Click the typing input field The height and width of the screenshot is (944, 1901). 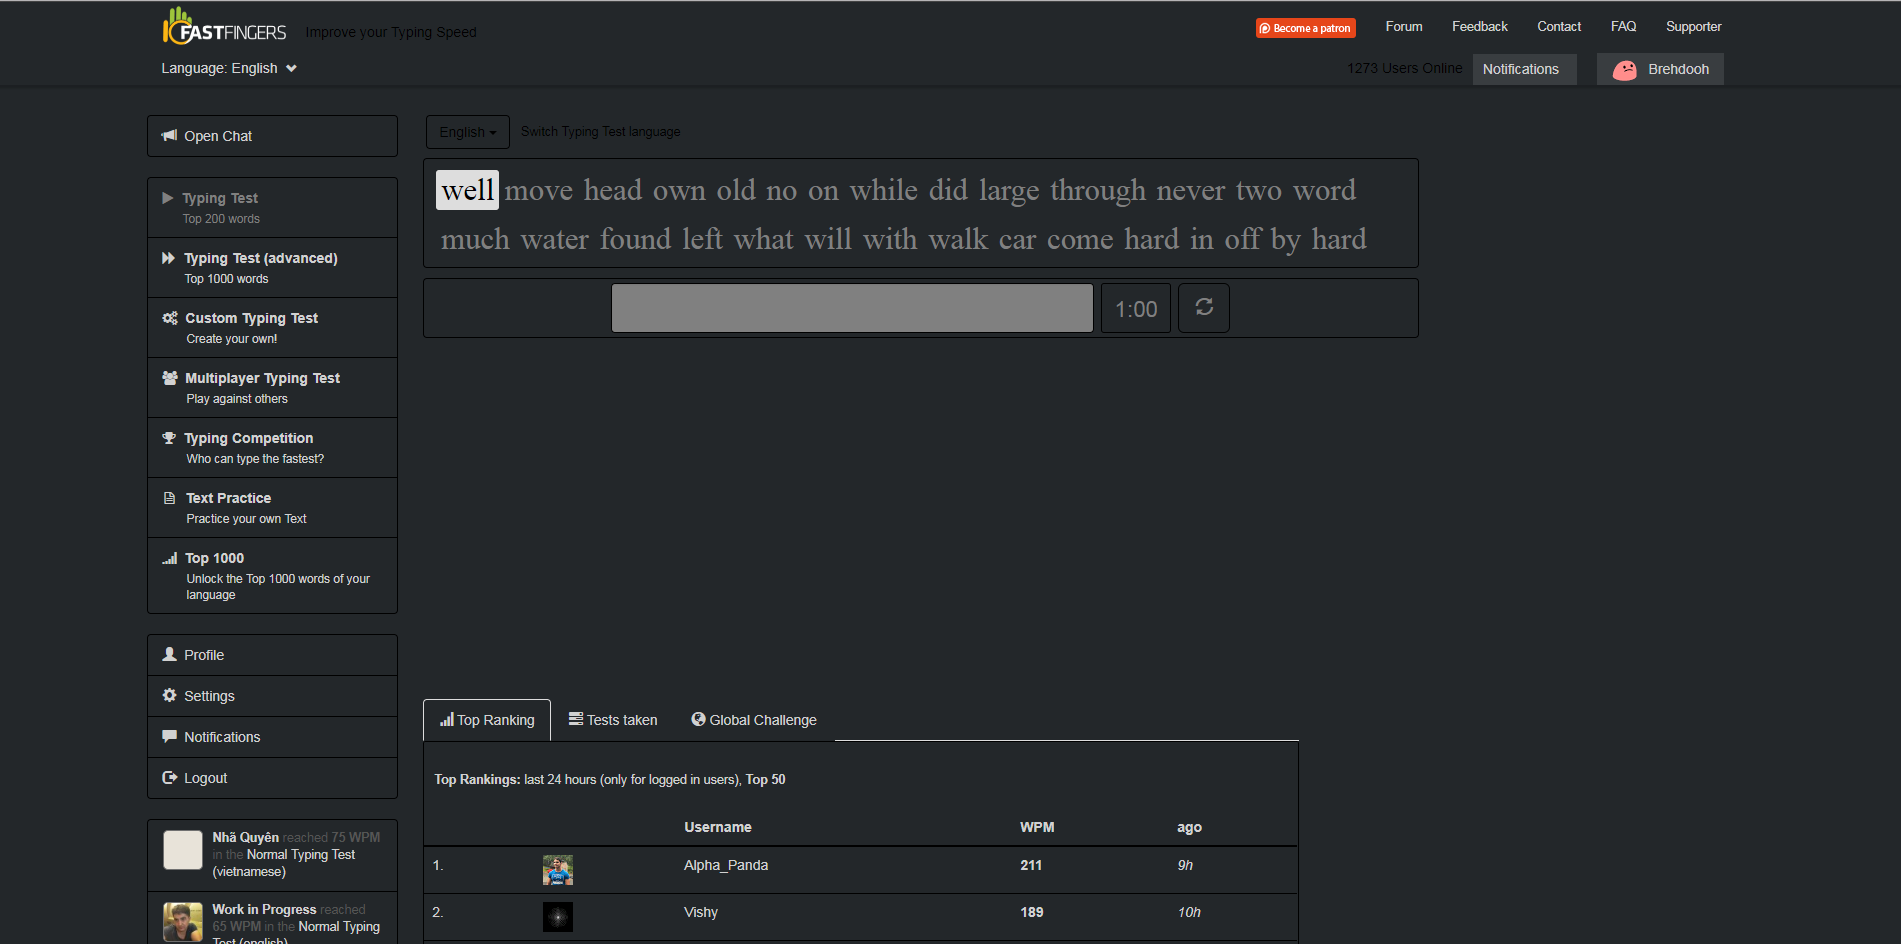coord(852,308)
